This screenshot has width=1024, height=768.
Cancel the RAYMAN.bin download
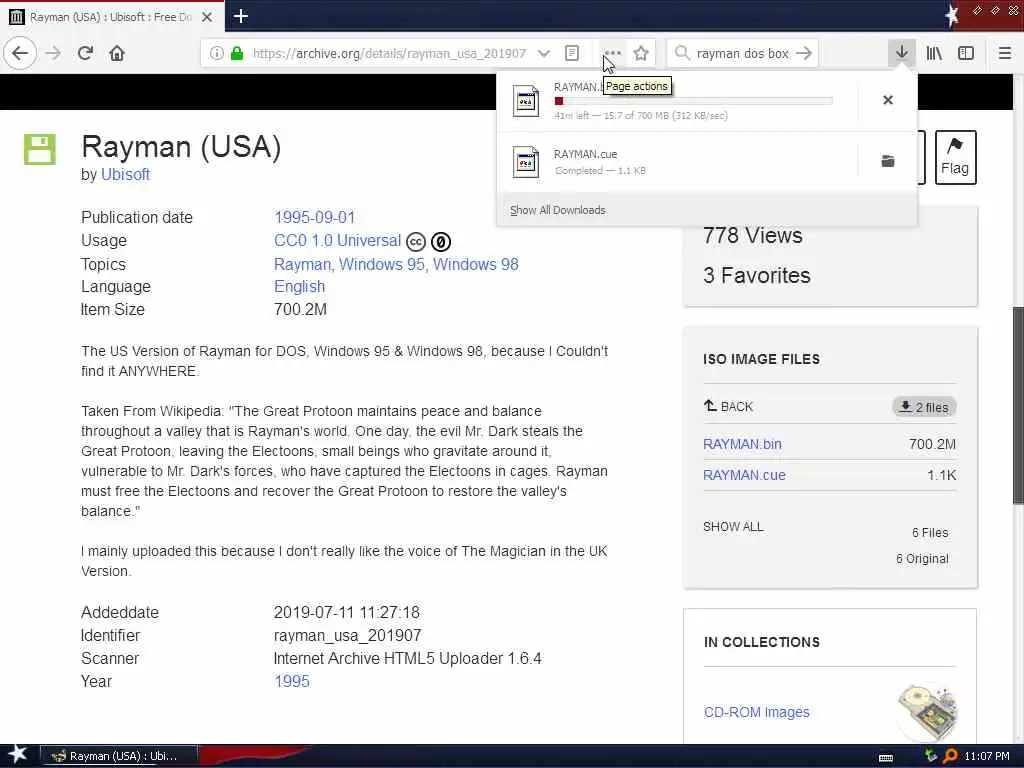point(888,100)
